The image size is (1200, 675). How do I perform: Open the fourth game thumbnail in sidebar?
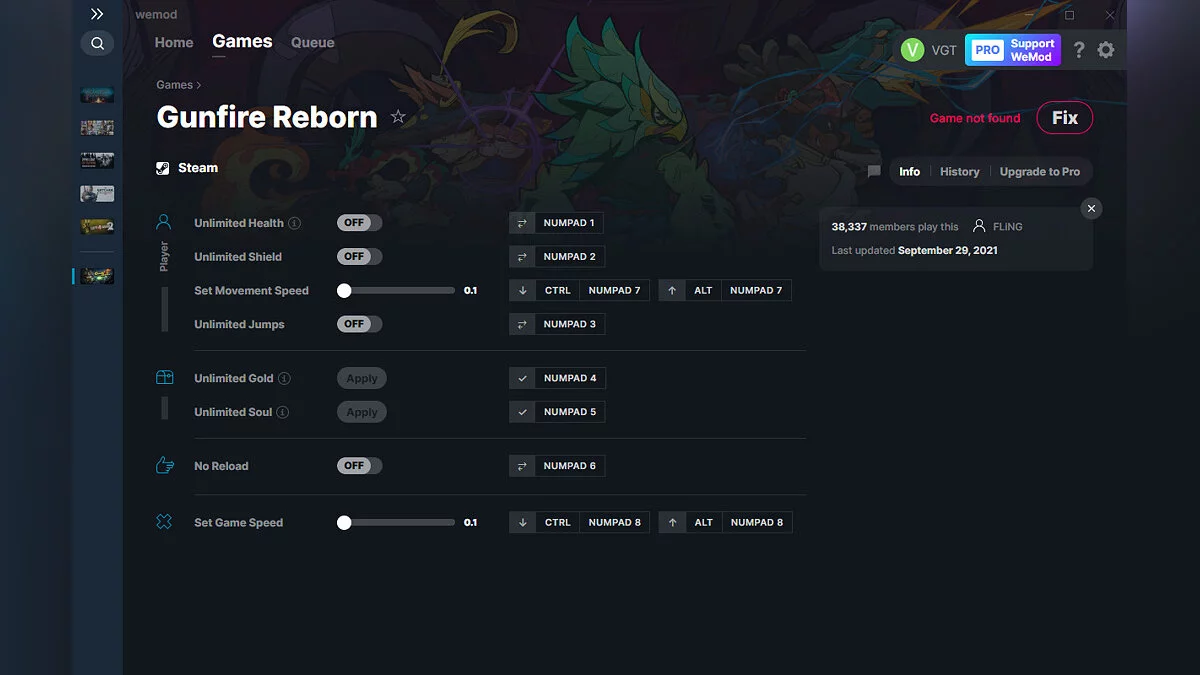[97, 194]
